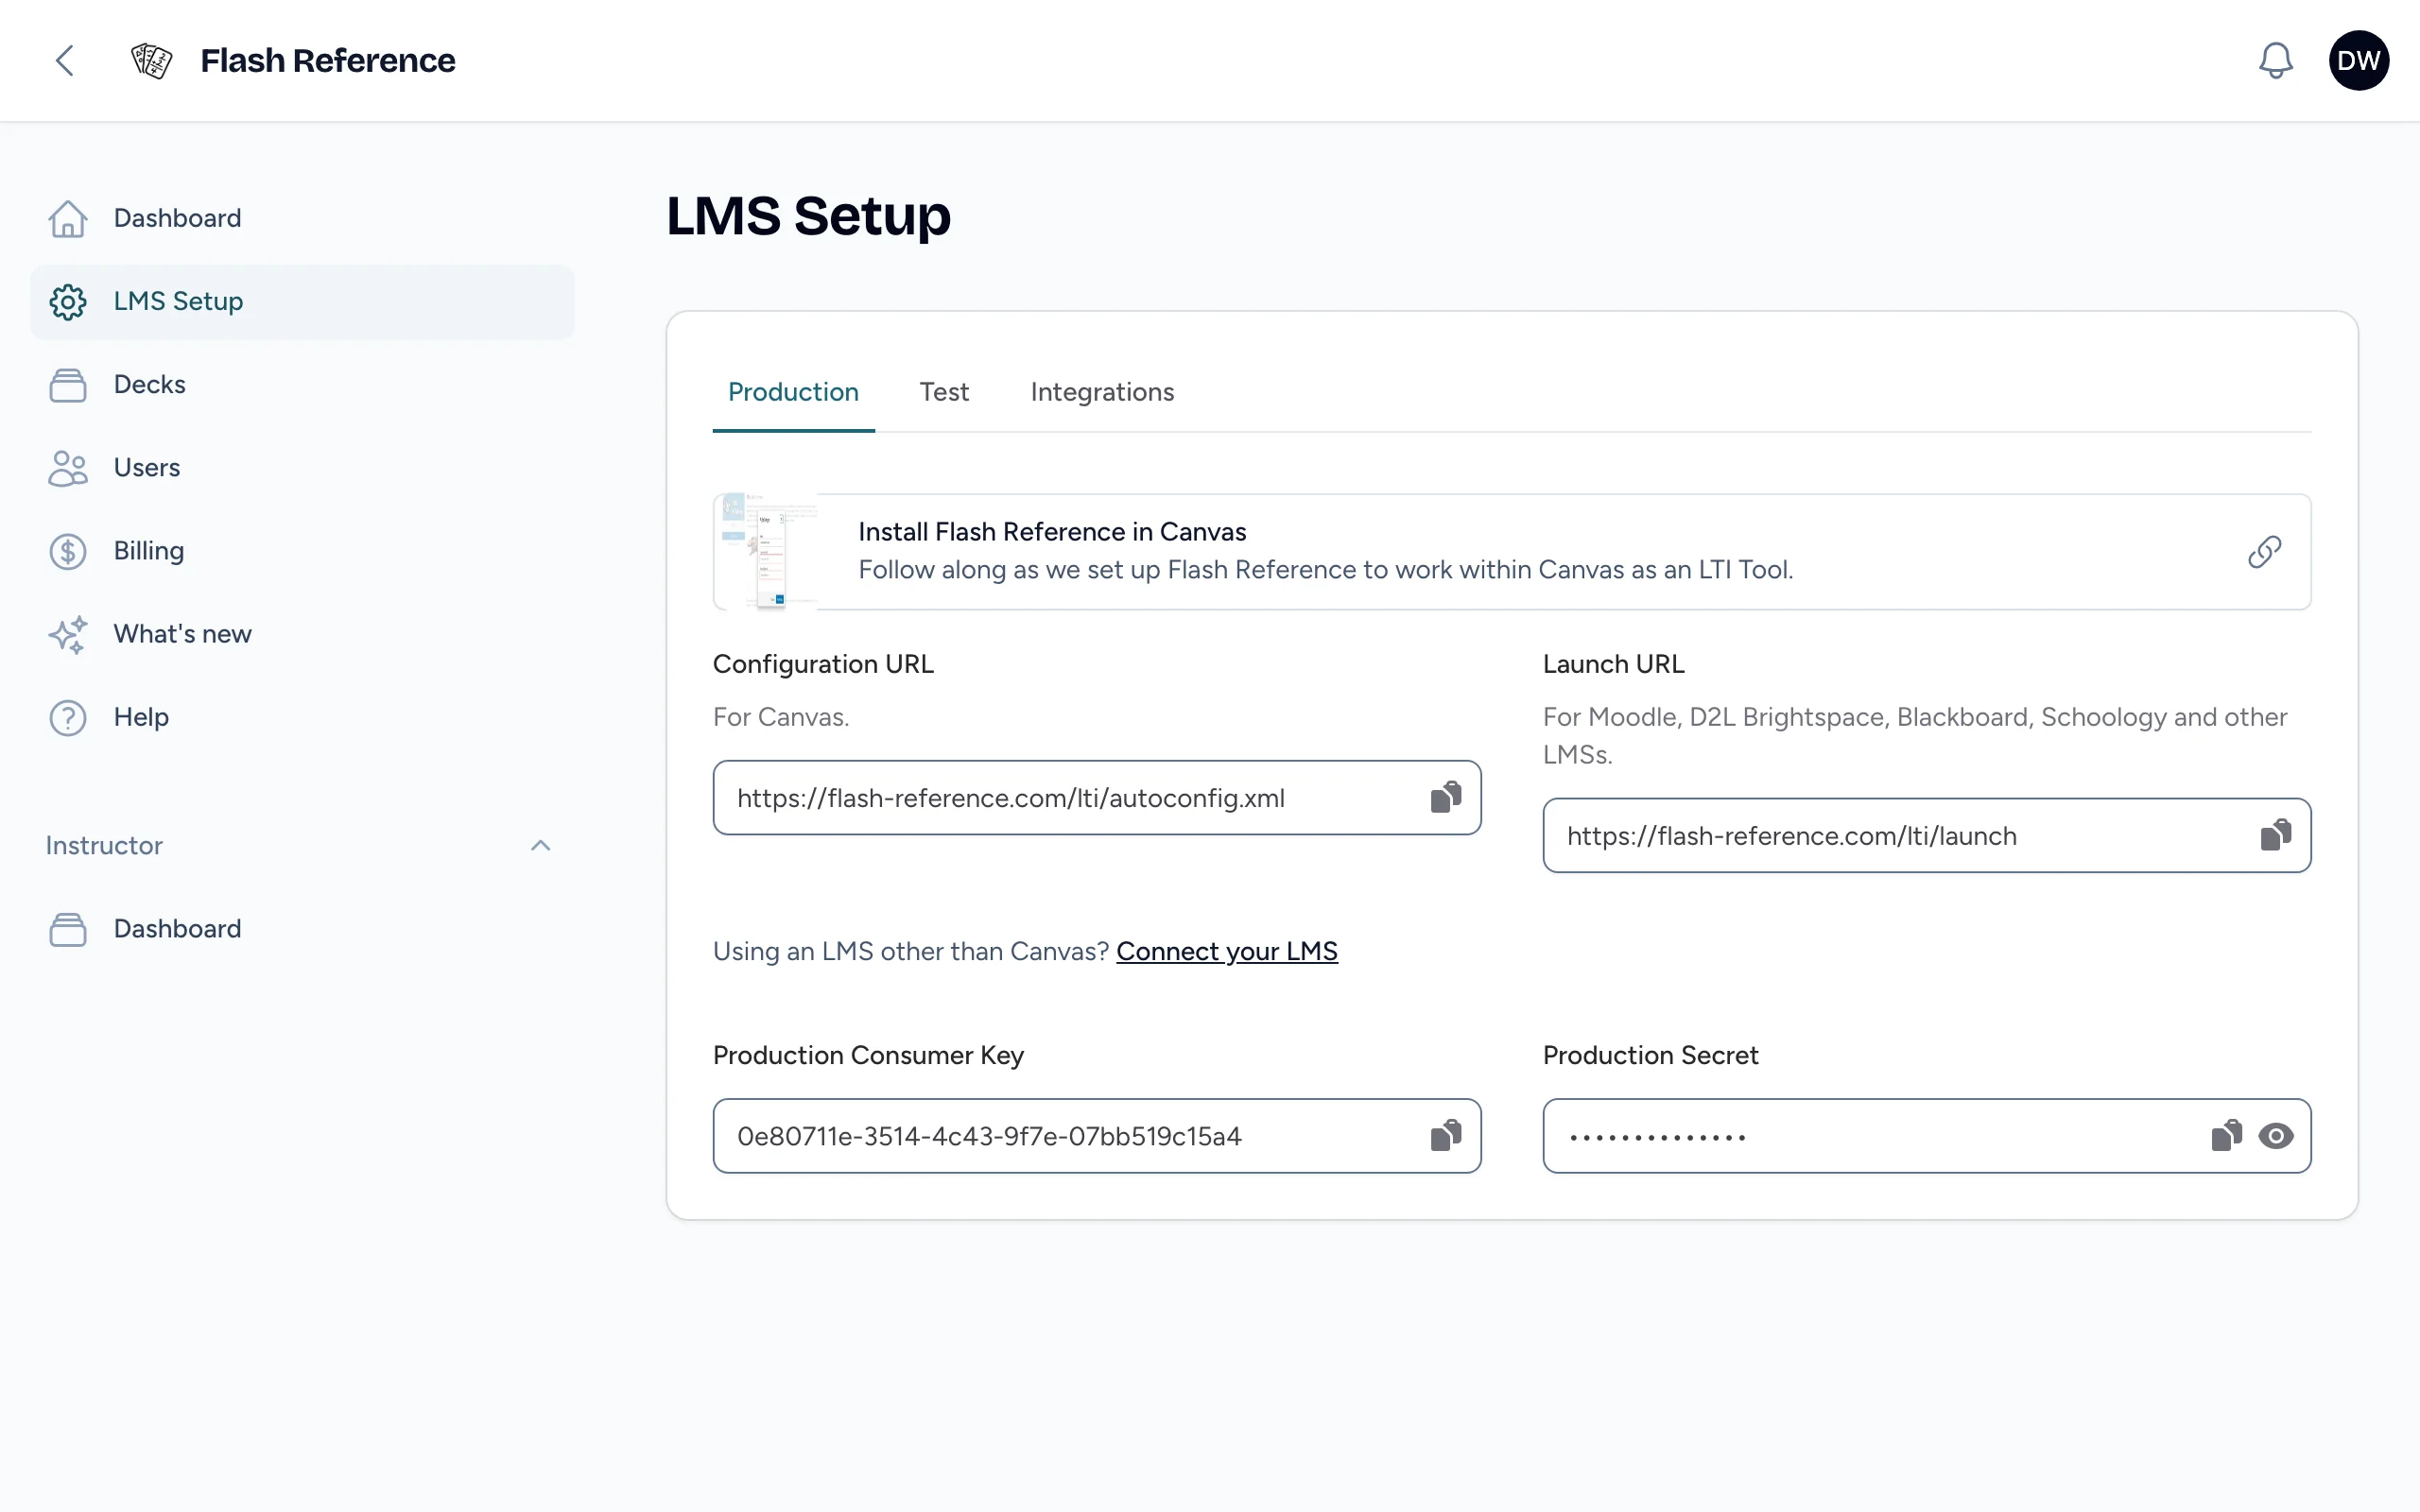This screenshot has height=1512, width=2420.
Task: Click the Users people icon
Action: 68,468
